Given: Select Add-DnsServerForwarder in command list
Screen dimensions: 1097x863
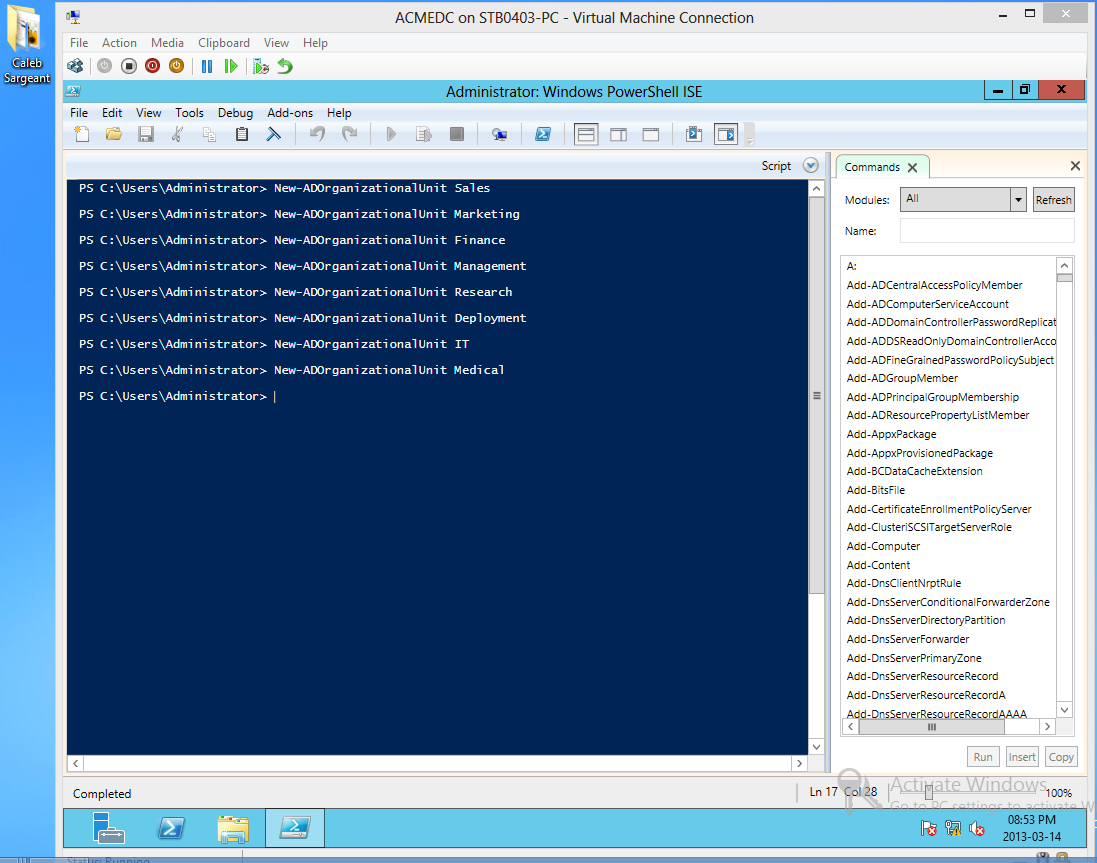Looking at the screenshot, I should [907, 639].
